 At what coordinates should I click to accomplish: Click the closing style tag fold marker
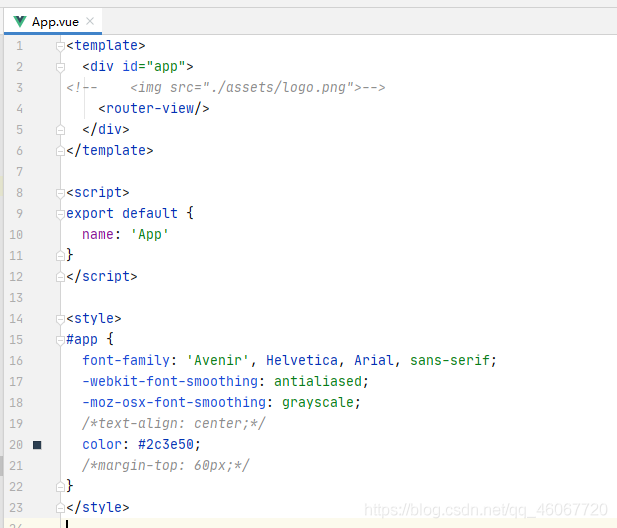coord(60,508)
